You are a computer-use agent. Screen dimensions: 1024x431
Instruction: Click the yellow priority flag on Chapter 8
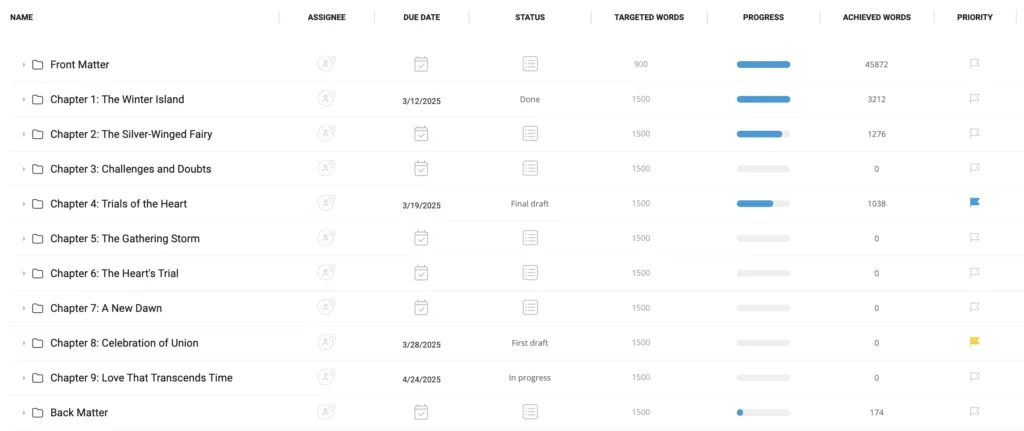974,342
